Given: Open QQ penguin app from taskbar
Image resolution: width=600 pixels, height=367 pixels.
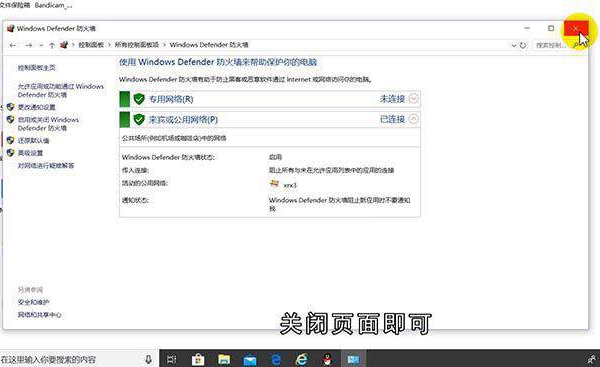Looking at the screenshot, I should pyautogui.click(x=327, y=359).
